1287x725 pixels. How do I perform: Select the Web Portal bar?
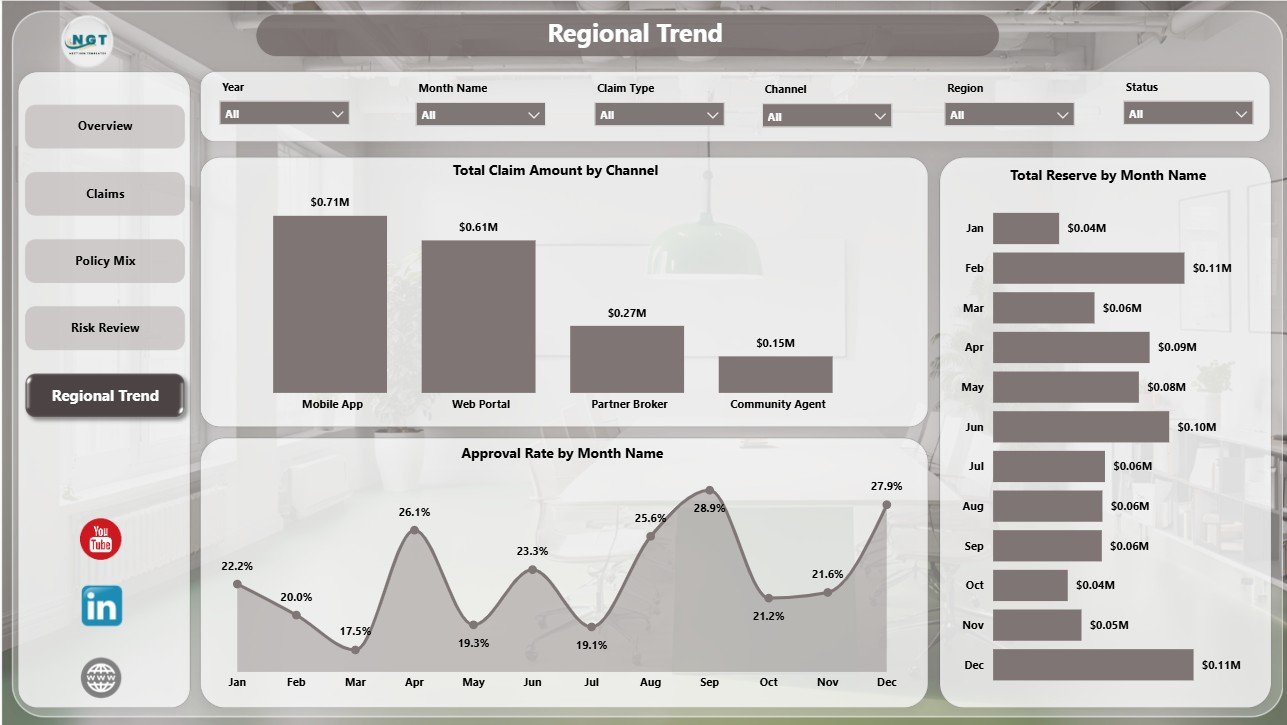[478, 316]
